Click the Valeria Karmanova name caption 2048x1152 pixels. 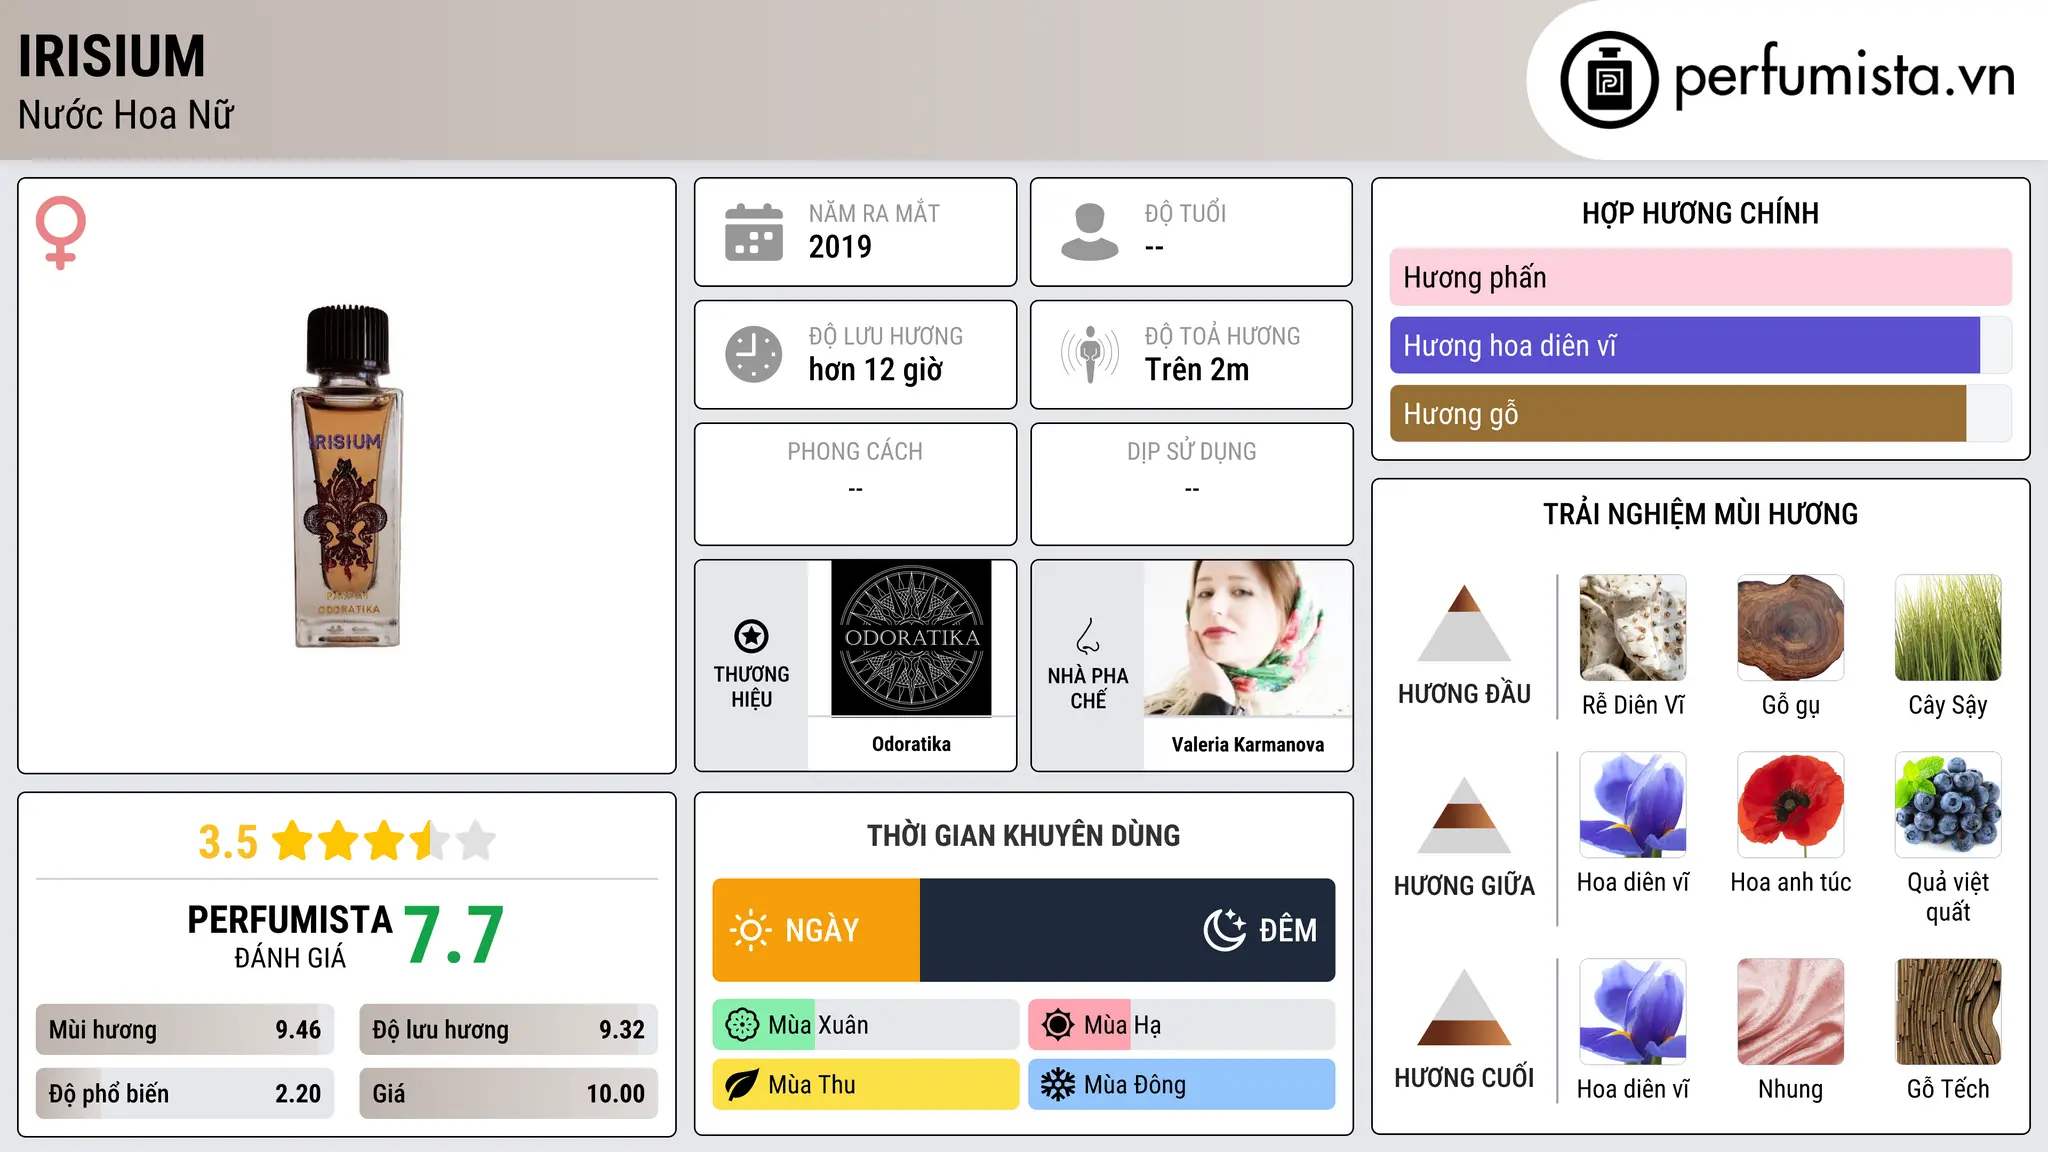coord(1248,744)
